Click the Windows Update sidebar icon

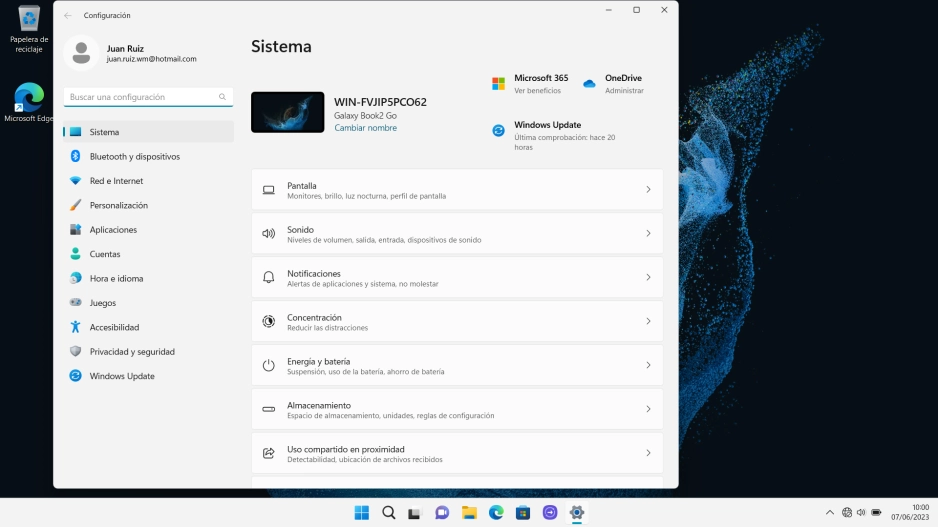pos(75,376)
